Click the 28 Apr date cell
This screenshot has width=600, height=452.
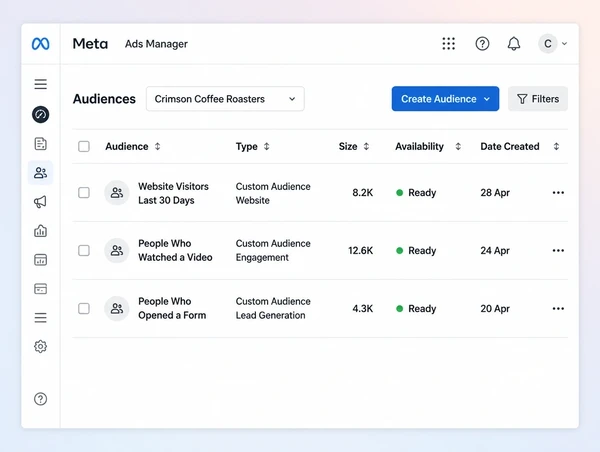(495, 193)
